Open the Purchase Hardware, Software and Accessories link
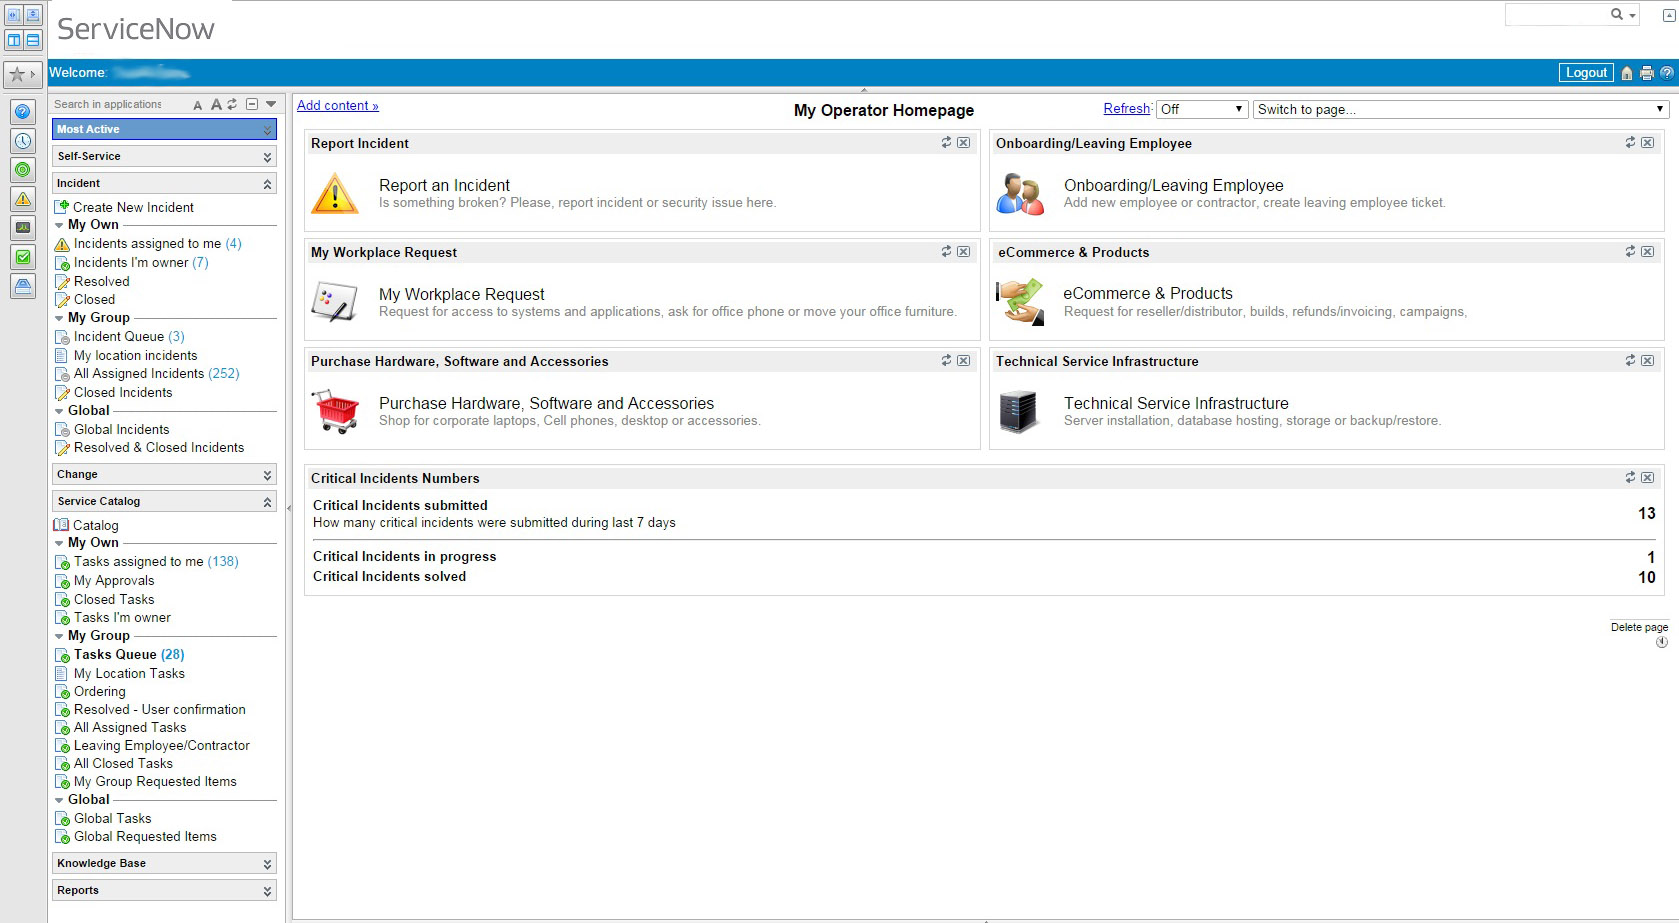Image resolution: width=1679 pixels, height=923 pixels. (546, 403)
